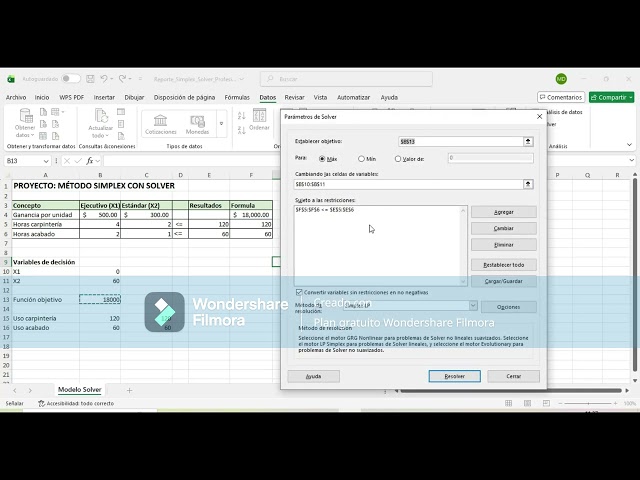Click the Buscar search box
Viewport: 640px width, 480px height.
346,79
